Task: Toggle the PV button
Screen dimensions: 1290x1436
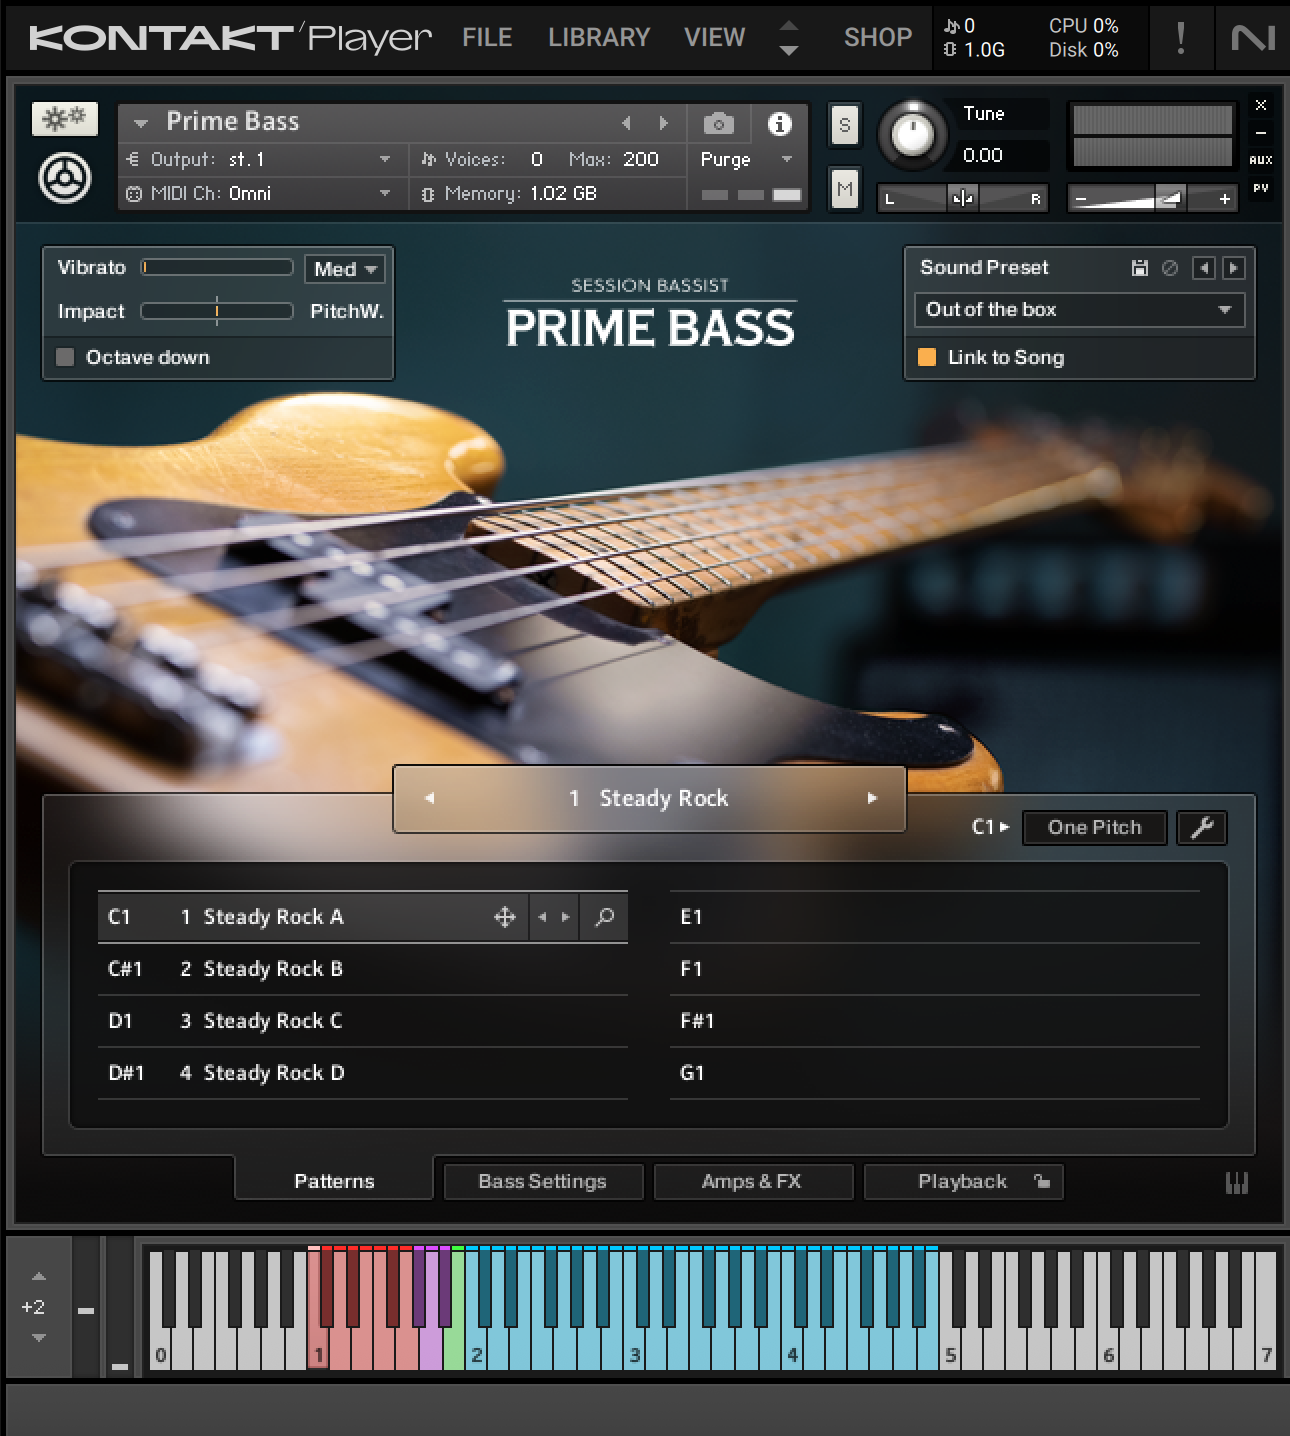Action: [x=1261, y=187]
